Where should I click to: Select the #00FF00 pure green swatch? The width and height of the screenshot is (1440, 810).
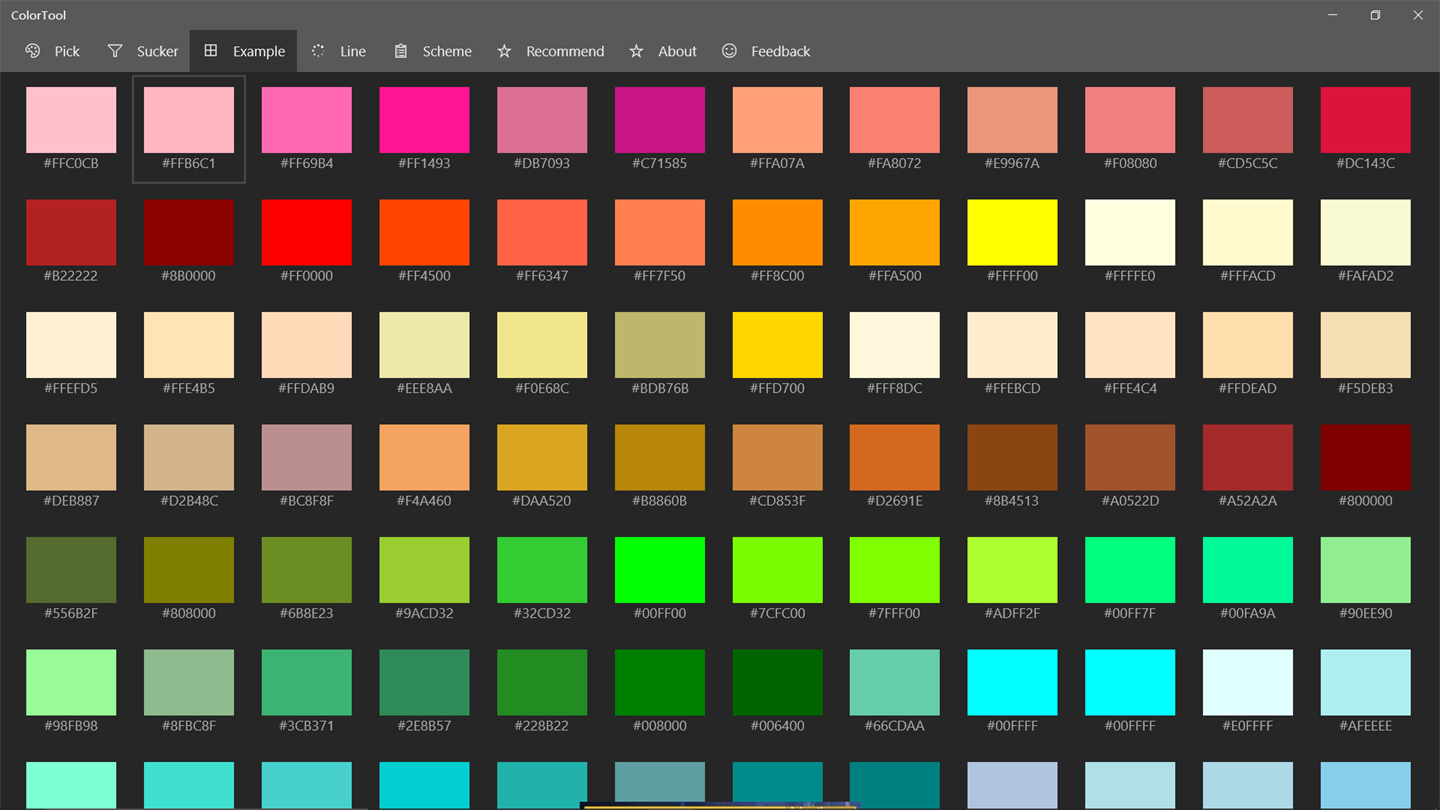[660, 570]
